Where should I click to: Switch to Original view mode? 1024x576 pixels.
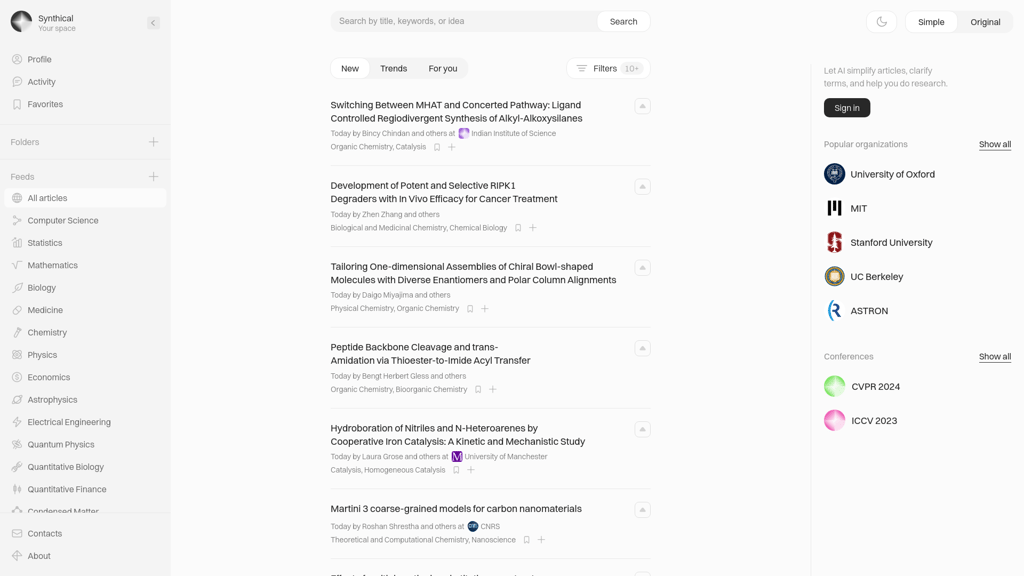985,22
